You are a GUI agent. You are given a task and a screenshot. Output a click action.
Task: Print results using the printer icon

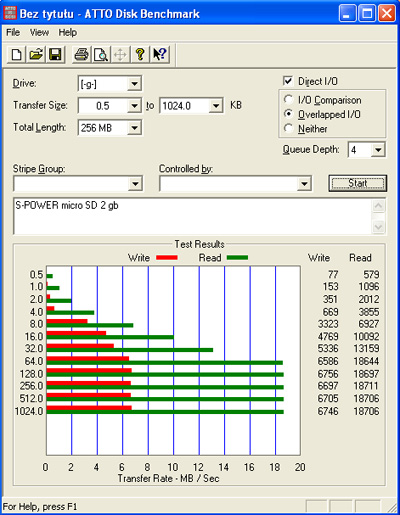point(81,54)
